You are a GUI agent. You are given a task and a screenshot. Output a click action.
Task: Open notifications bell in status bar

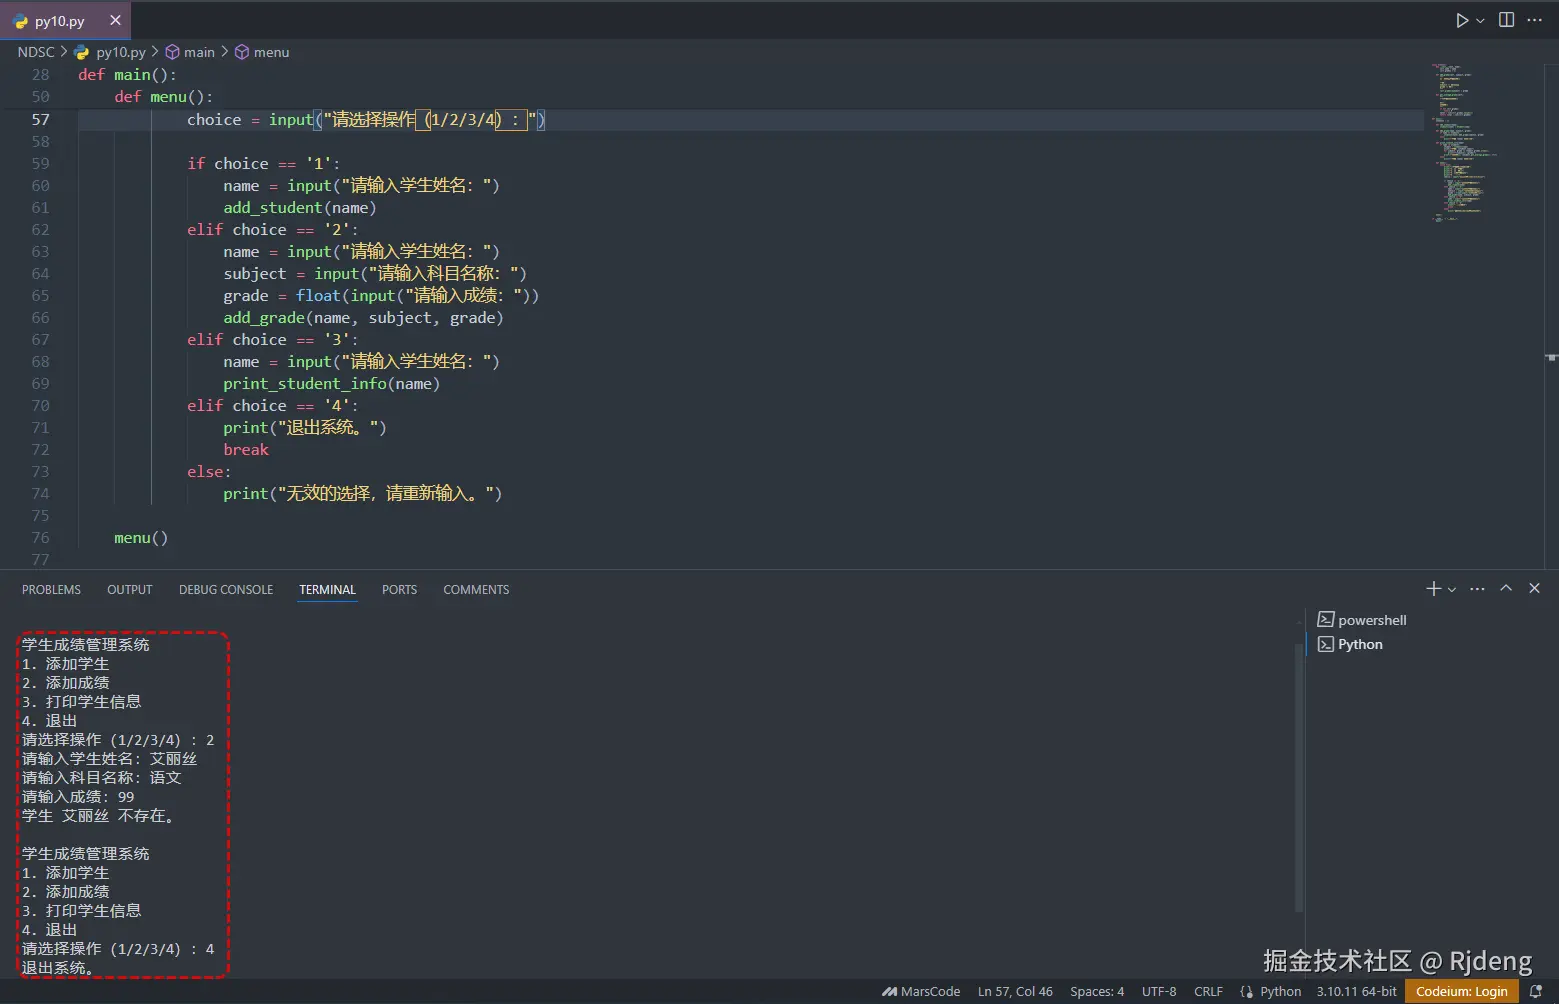1536,991
